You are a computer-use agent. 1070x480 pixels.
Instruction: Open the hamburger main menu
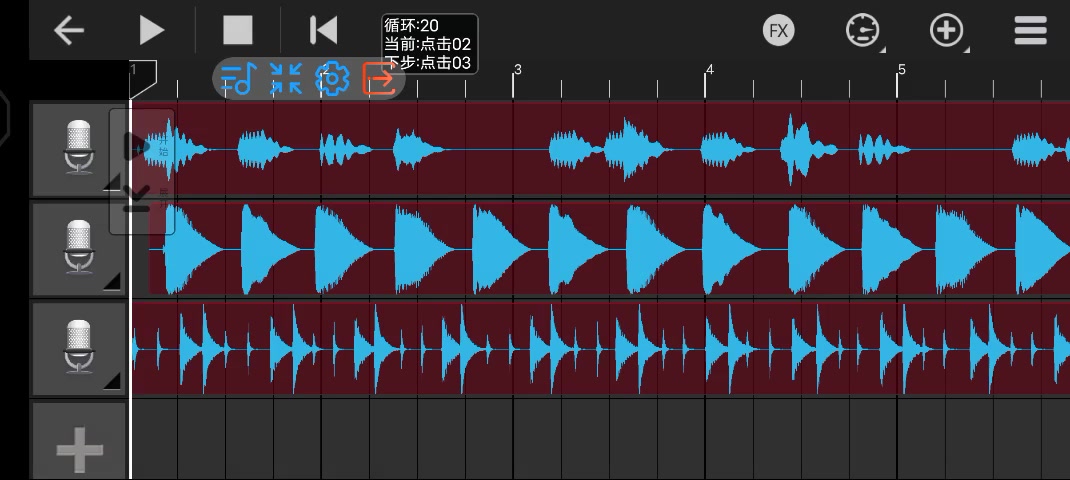tap(1030, 30)
